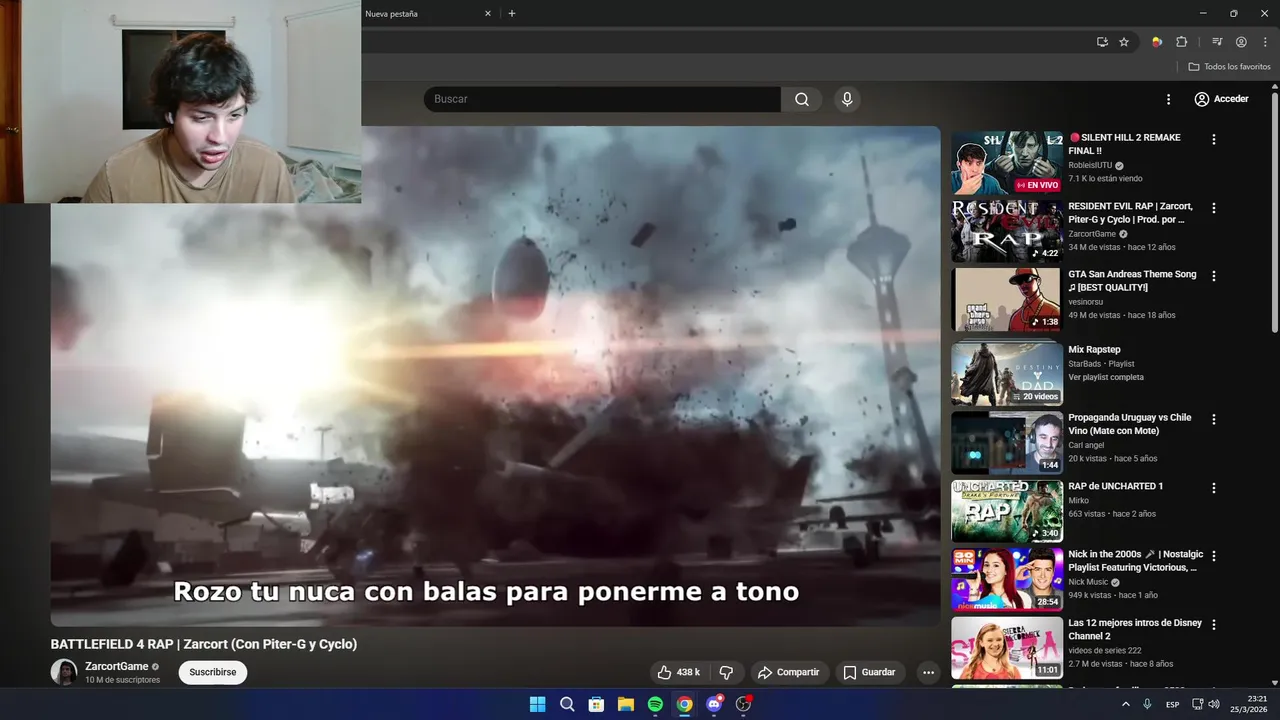
Task: Open Chrome three-dot menu
Action: 1265,42
